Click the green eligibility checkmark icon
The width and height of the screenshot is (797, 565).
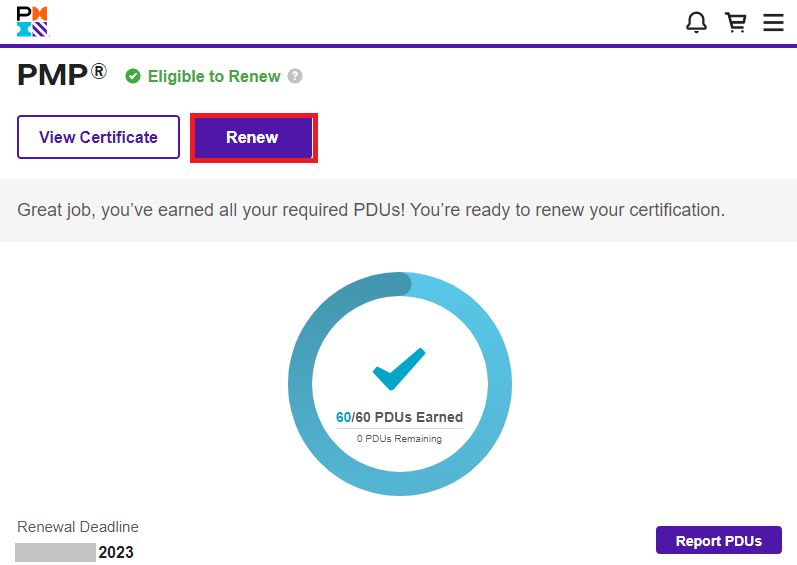pos(133,76)
